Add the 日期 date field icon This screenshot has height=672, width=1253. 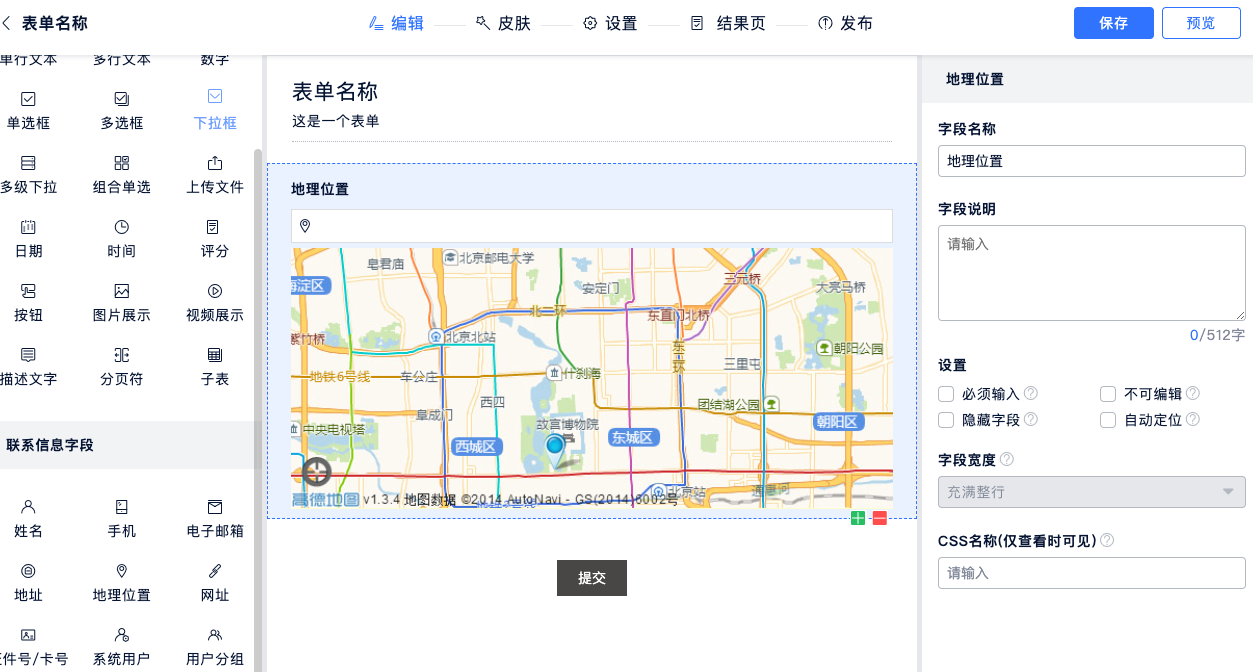tap(28, 227)
